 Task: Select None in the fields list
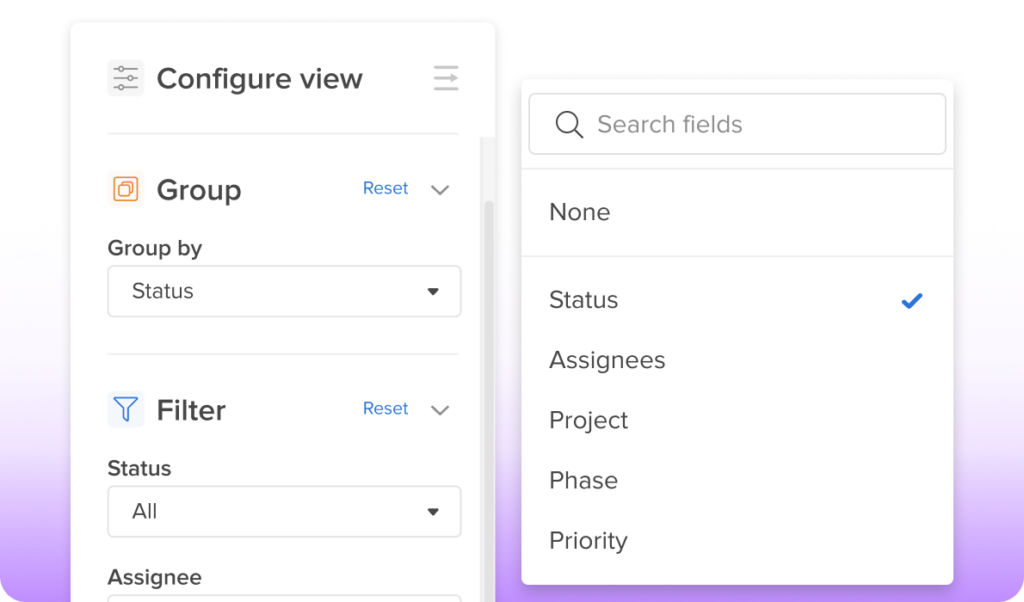tap(579, 212)
